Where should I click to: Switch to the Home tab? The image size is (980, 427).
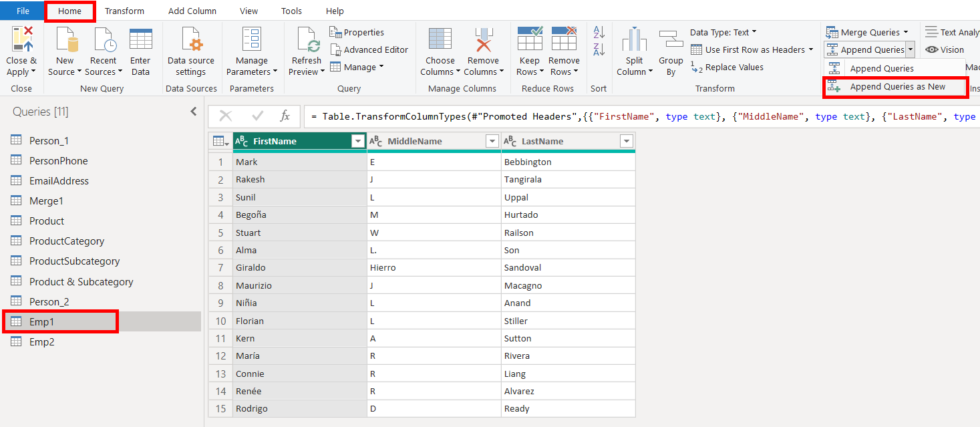(71, 11)
